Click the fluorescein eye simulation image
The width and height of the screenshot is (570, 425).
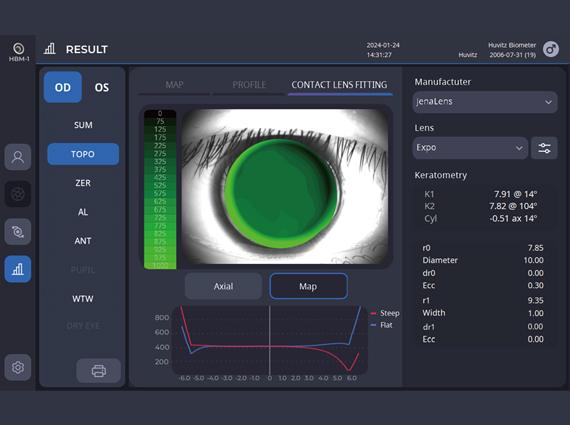coord(285,187)
